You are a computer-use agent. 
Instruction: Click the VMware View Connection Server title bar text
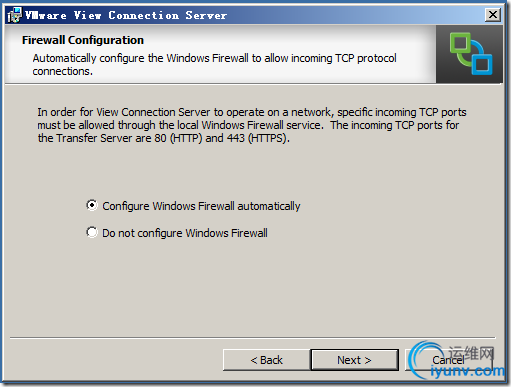click(126, 15)
